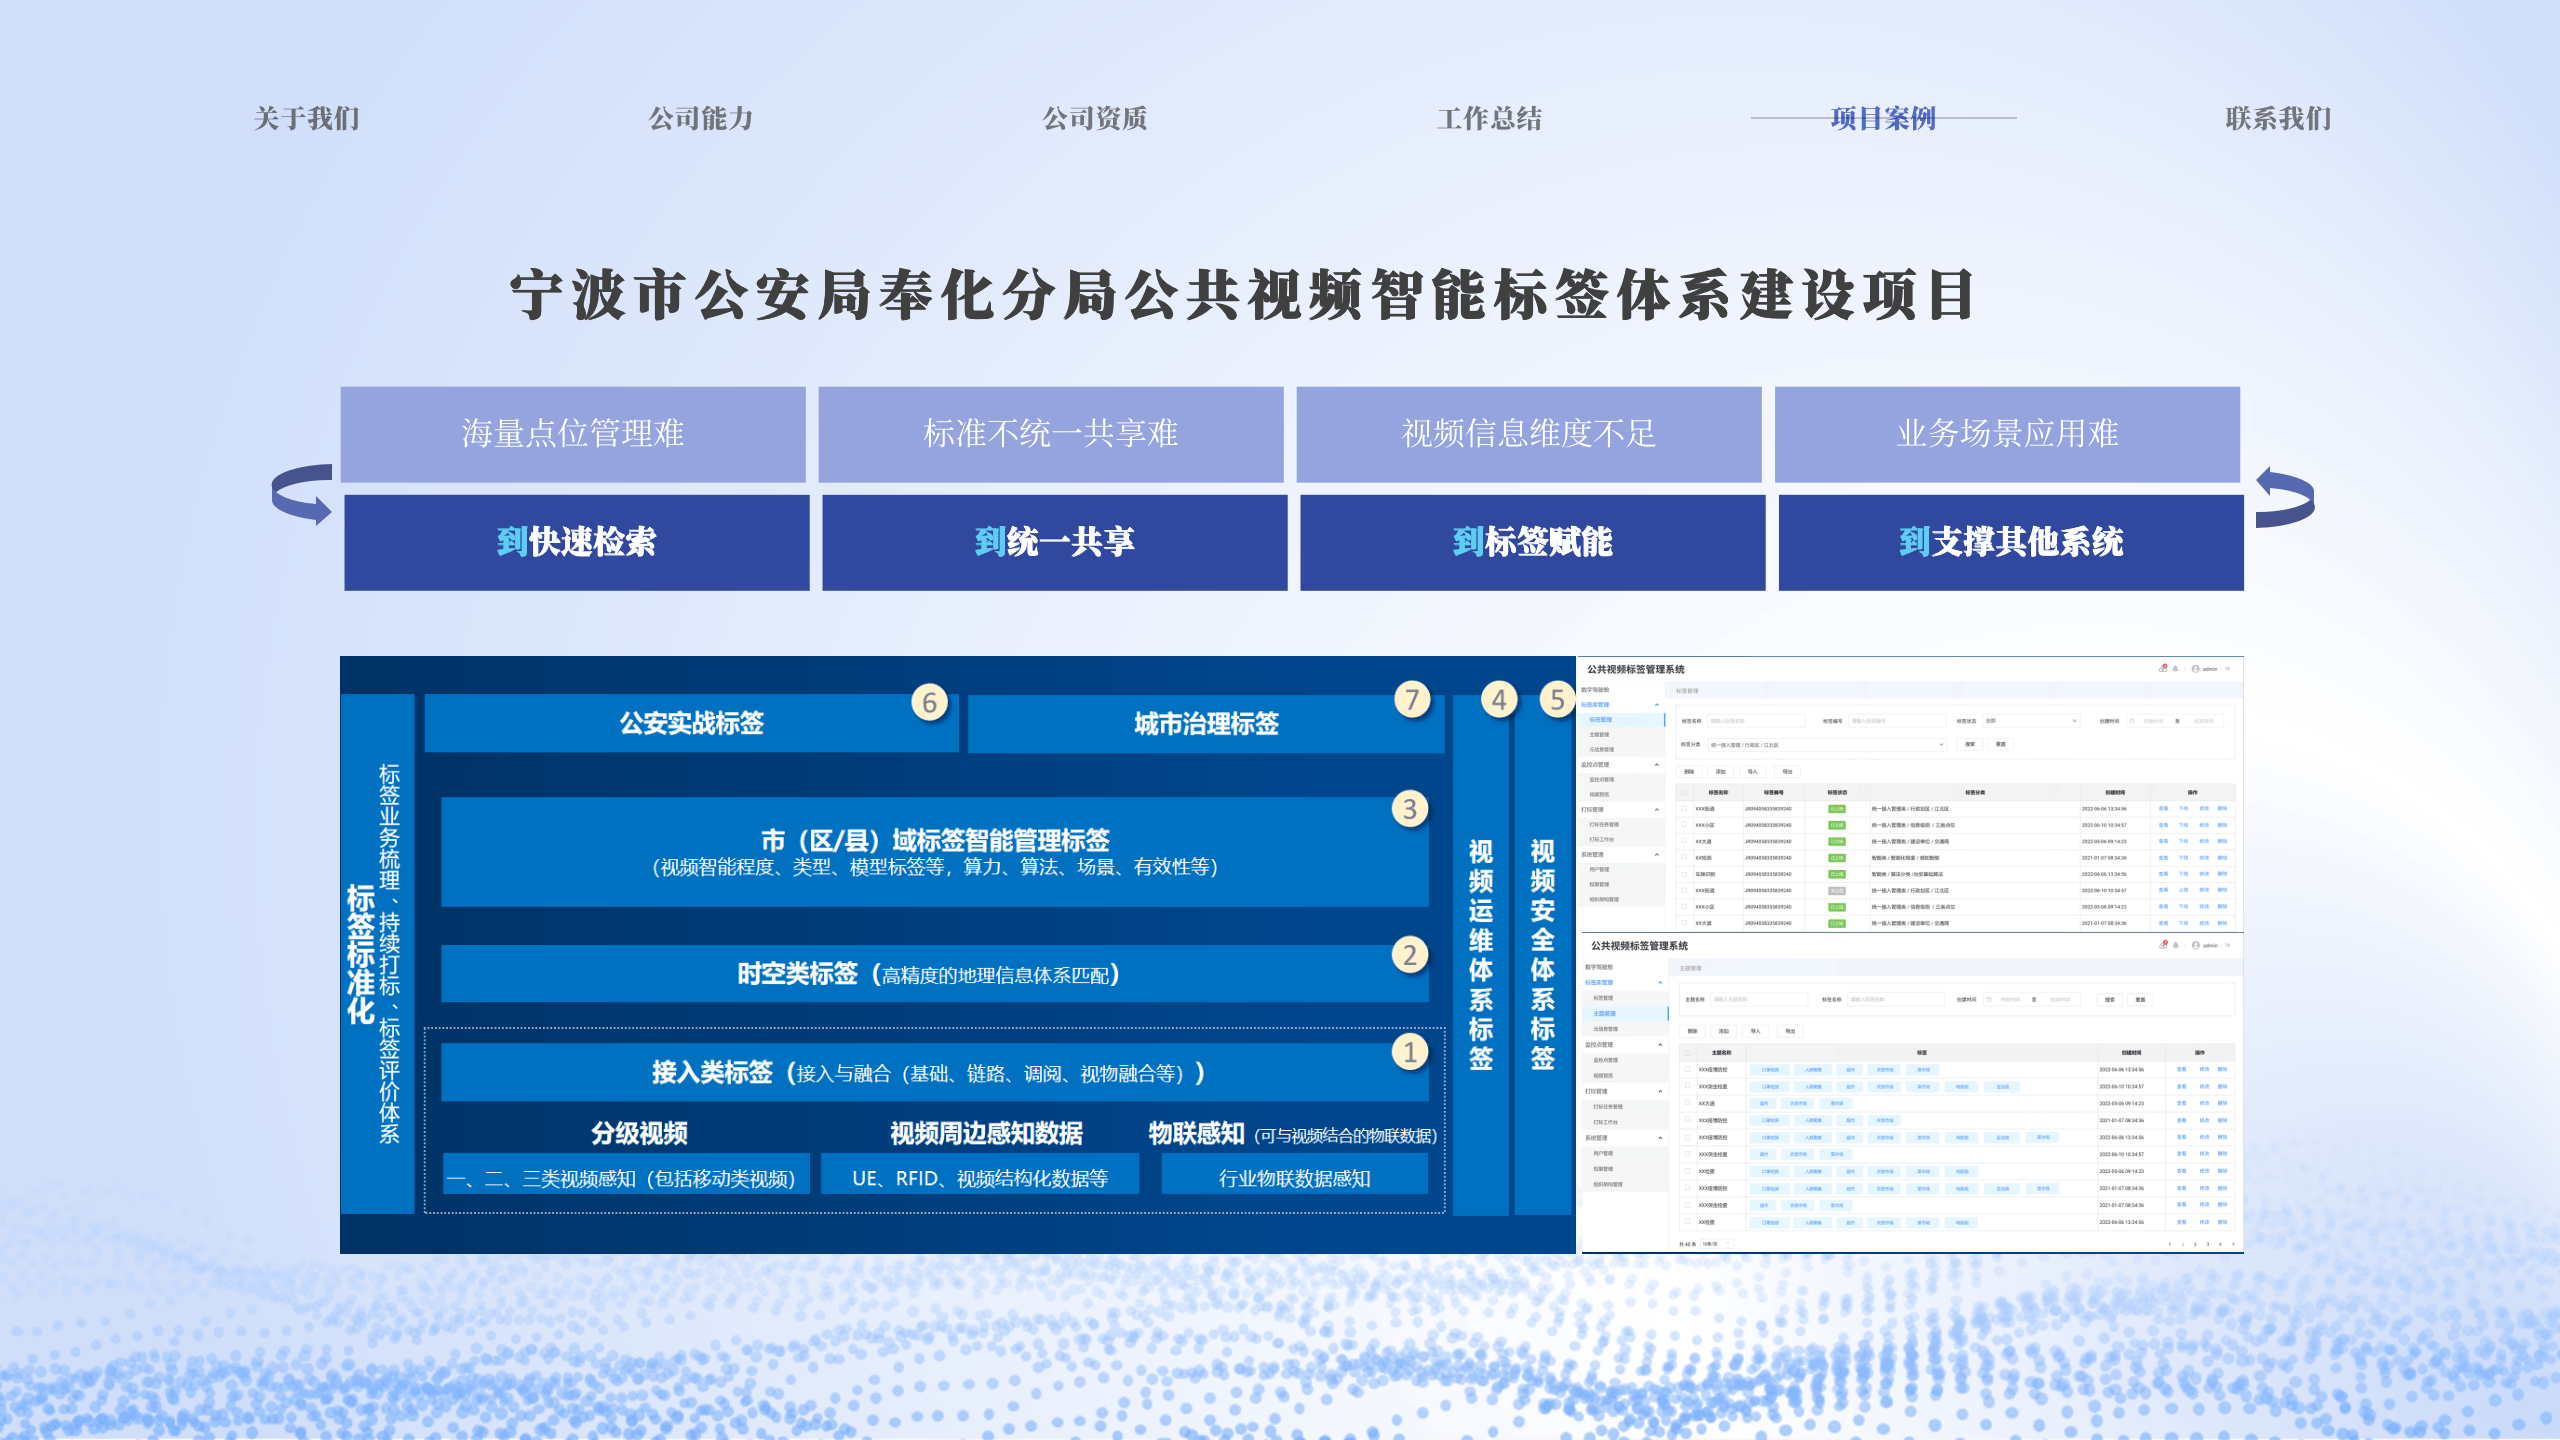Click the number 6 badge on 公安实战标签
This screenshot has height=1440, width=2560.
tap(929, 702)
